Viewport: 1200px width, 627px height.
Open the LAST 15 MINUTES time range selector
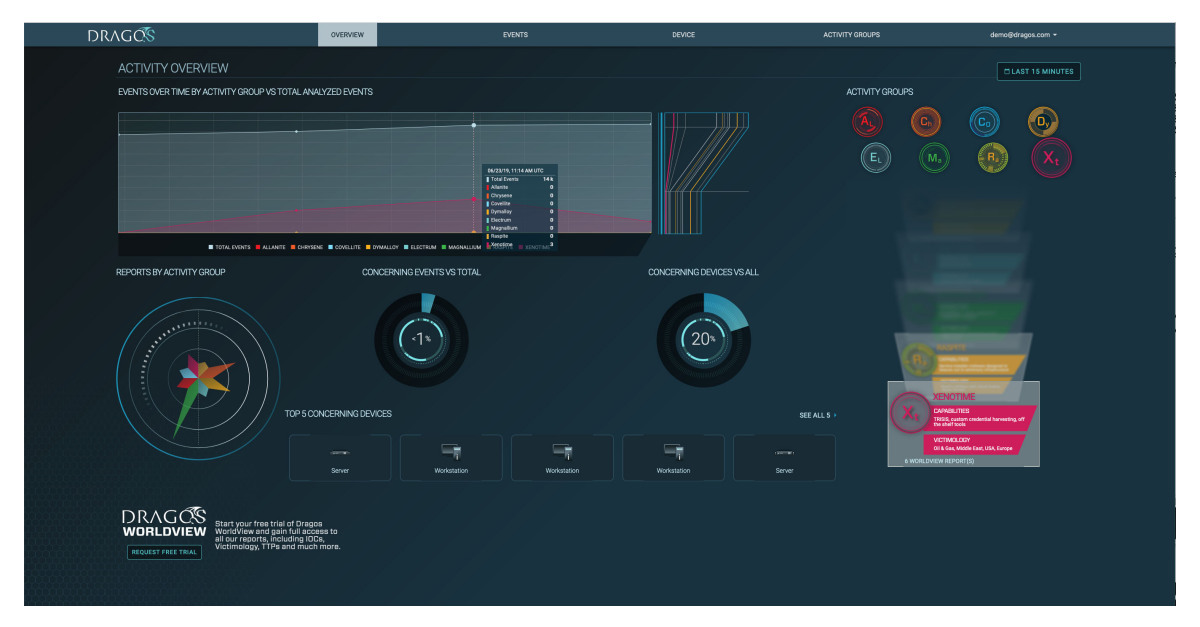click(x=1039, y=71)
